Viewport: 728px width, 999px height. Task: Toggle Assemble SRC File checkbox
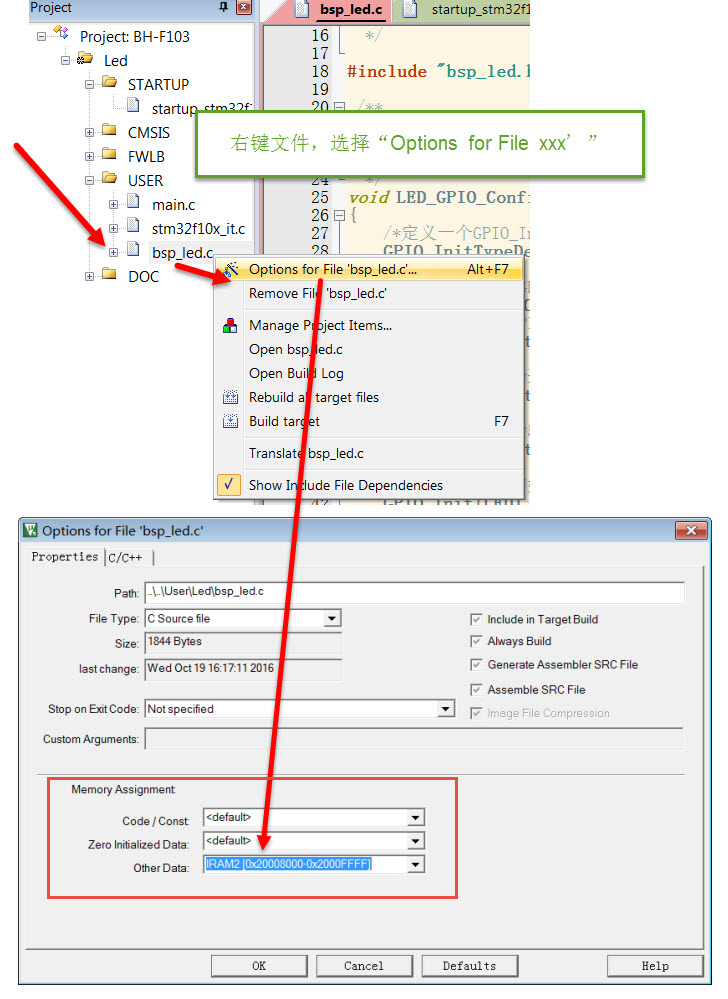[476, 689]
